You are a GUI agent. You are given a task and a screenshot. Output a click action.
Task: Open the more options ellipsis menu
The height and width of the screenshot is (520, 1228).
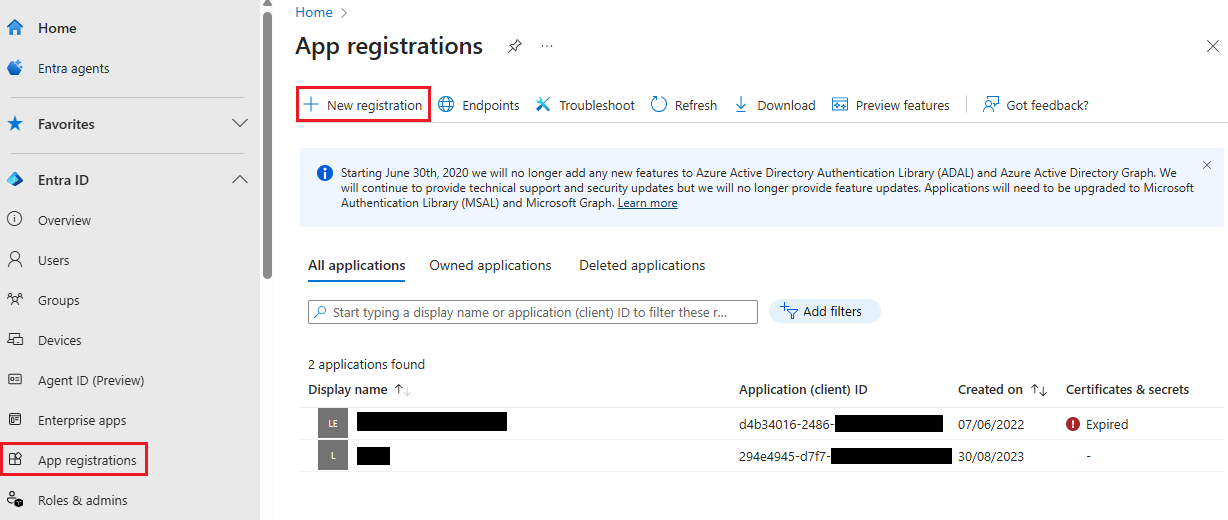click(x=547, y=46)
